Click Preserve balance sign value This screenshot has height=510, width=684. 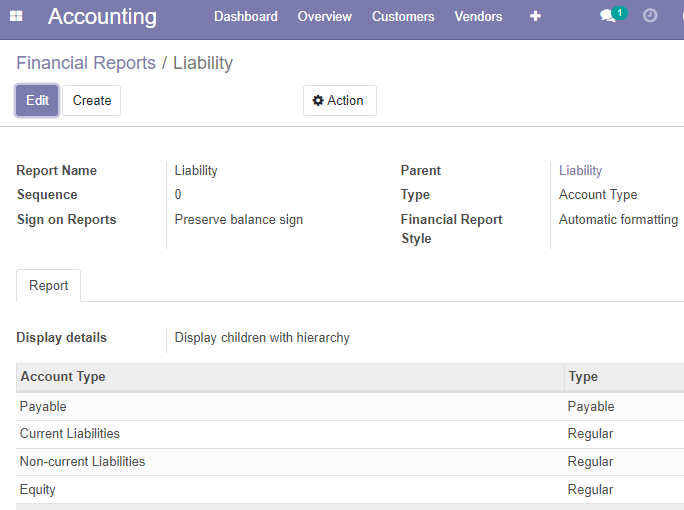point(239,219)
